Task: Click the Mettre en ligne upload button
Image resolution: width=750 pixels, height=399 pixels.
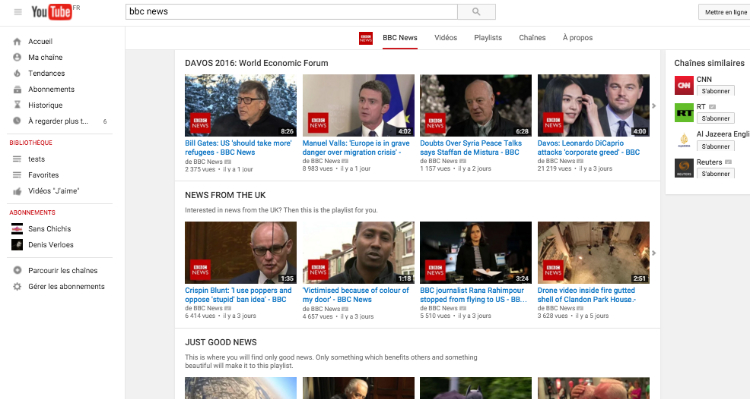Action: point(725,12)
